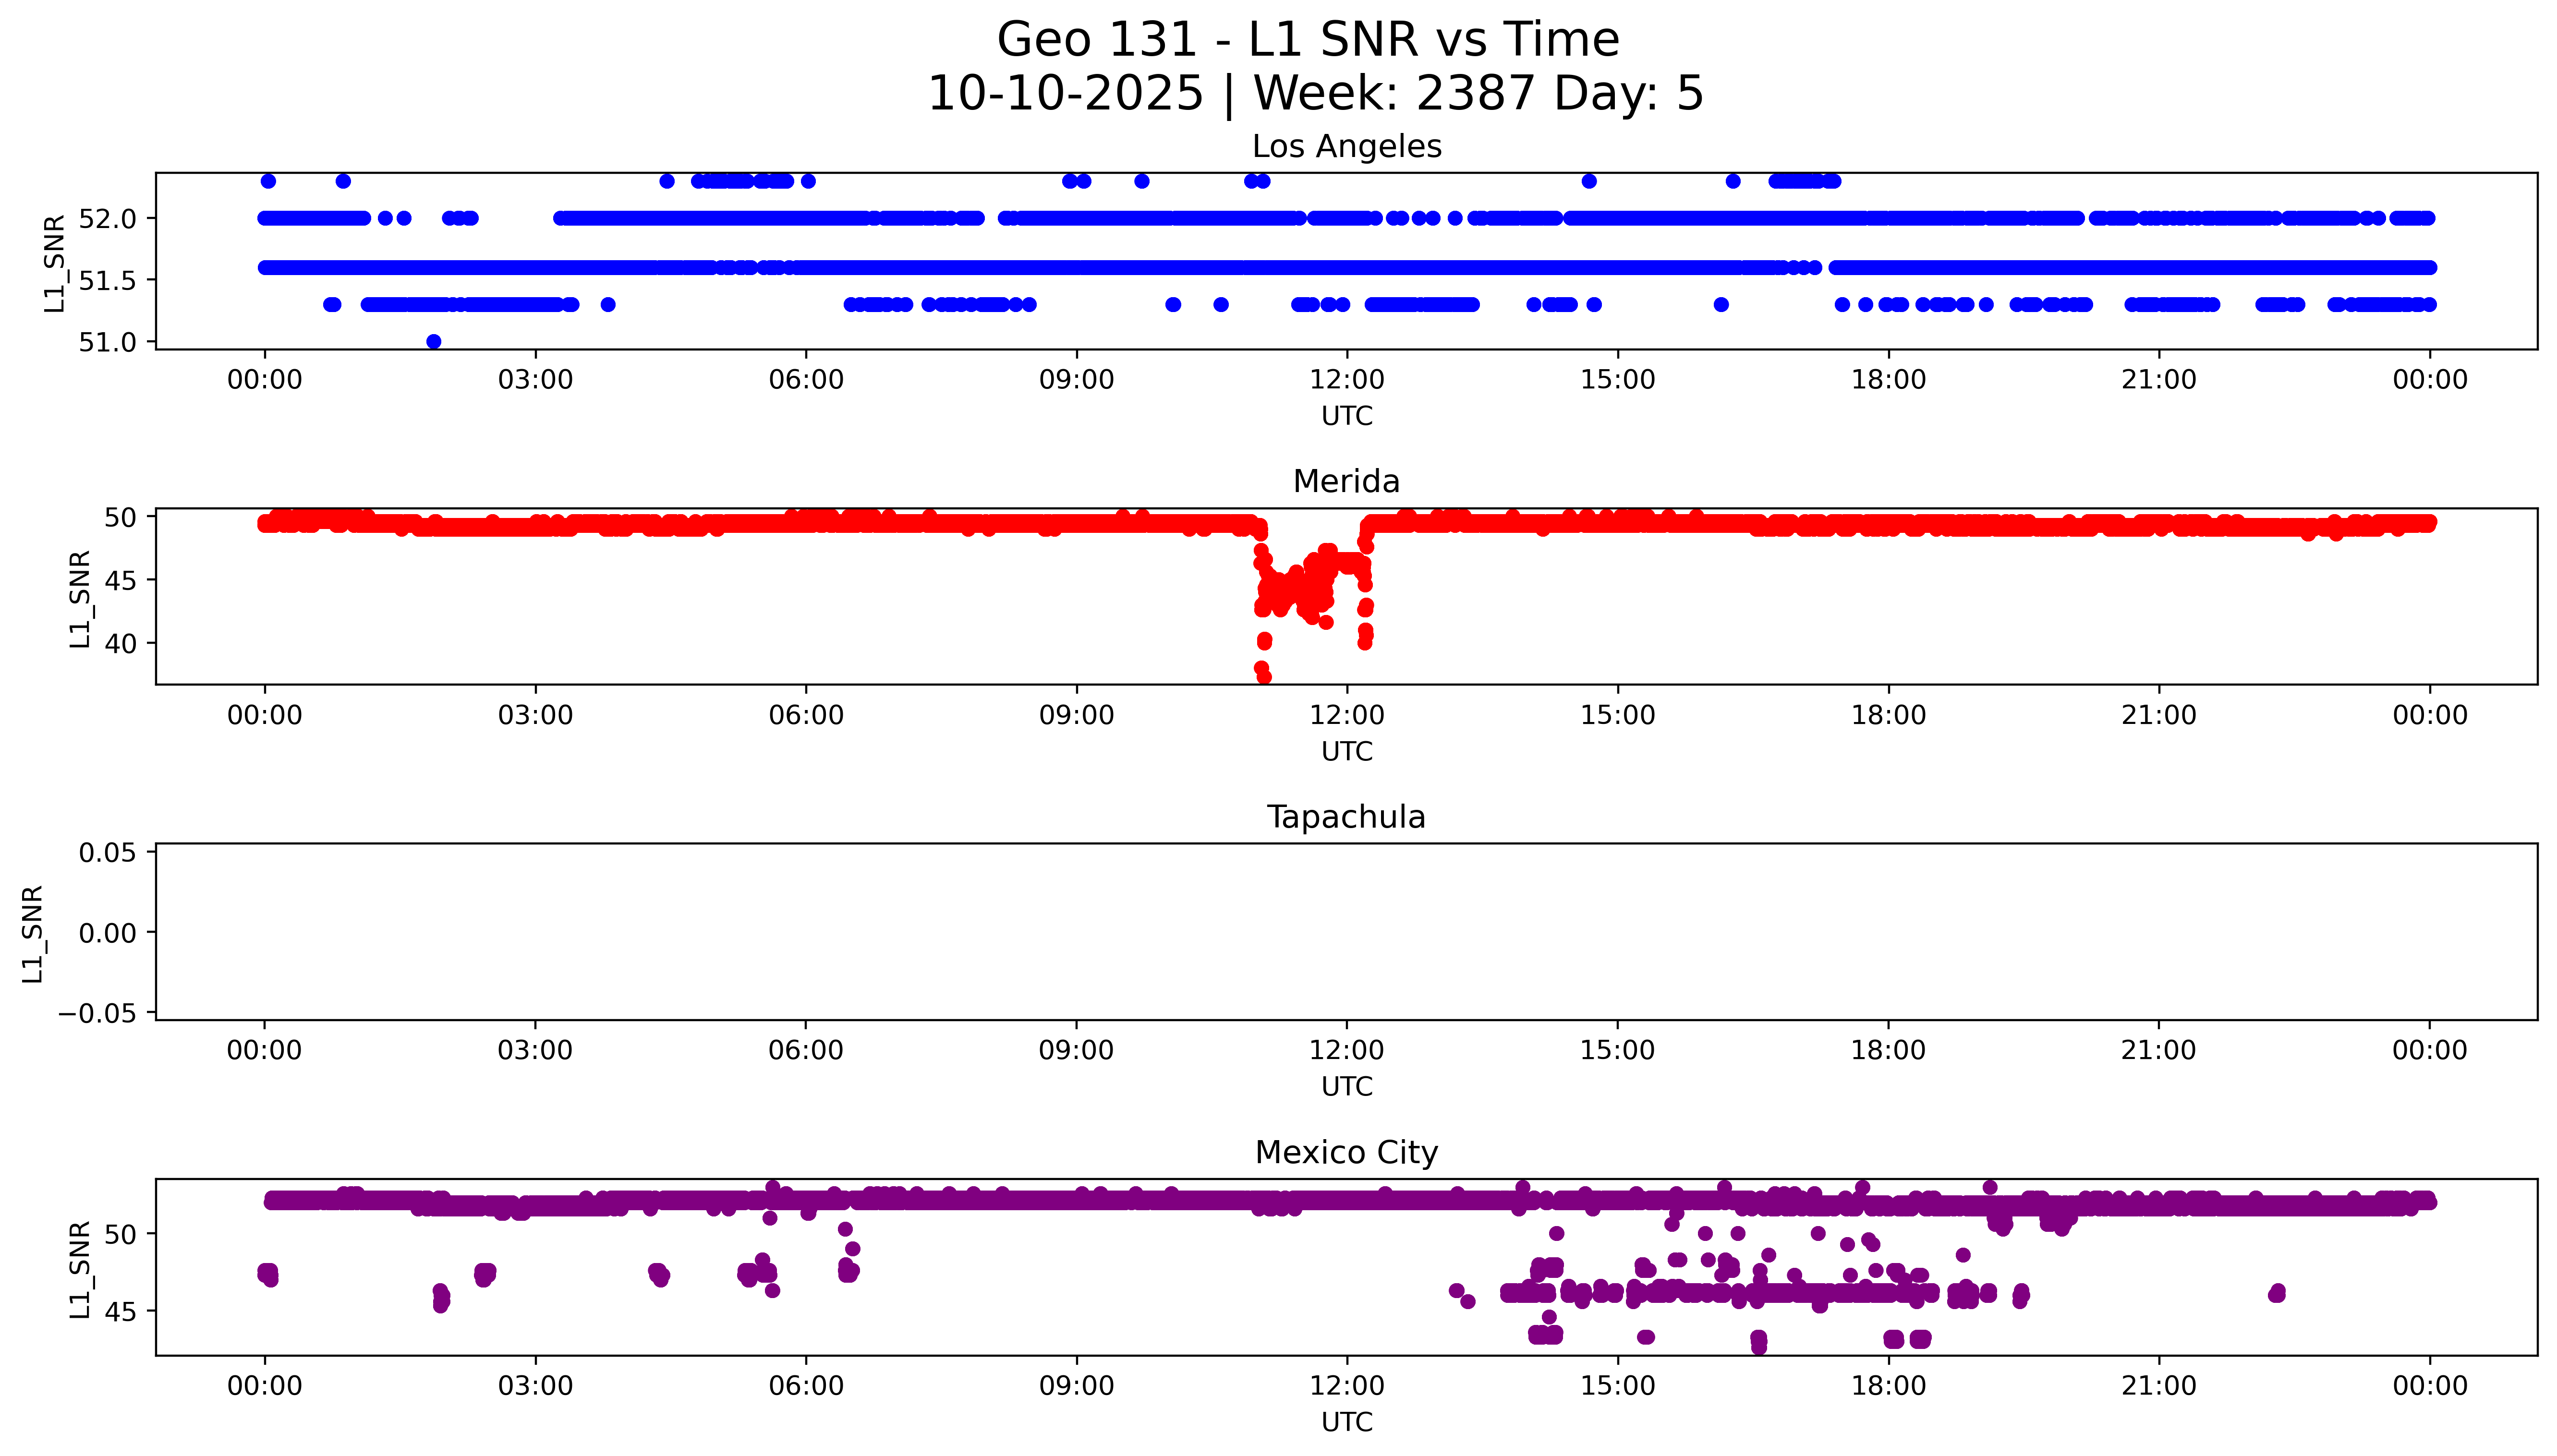Viewport: 2557px width, 1456px height.
Task: Click the 'L1_SNR' y-axis label of the Tapachula plot
Action: point(33,933)
